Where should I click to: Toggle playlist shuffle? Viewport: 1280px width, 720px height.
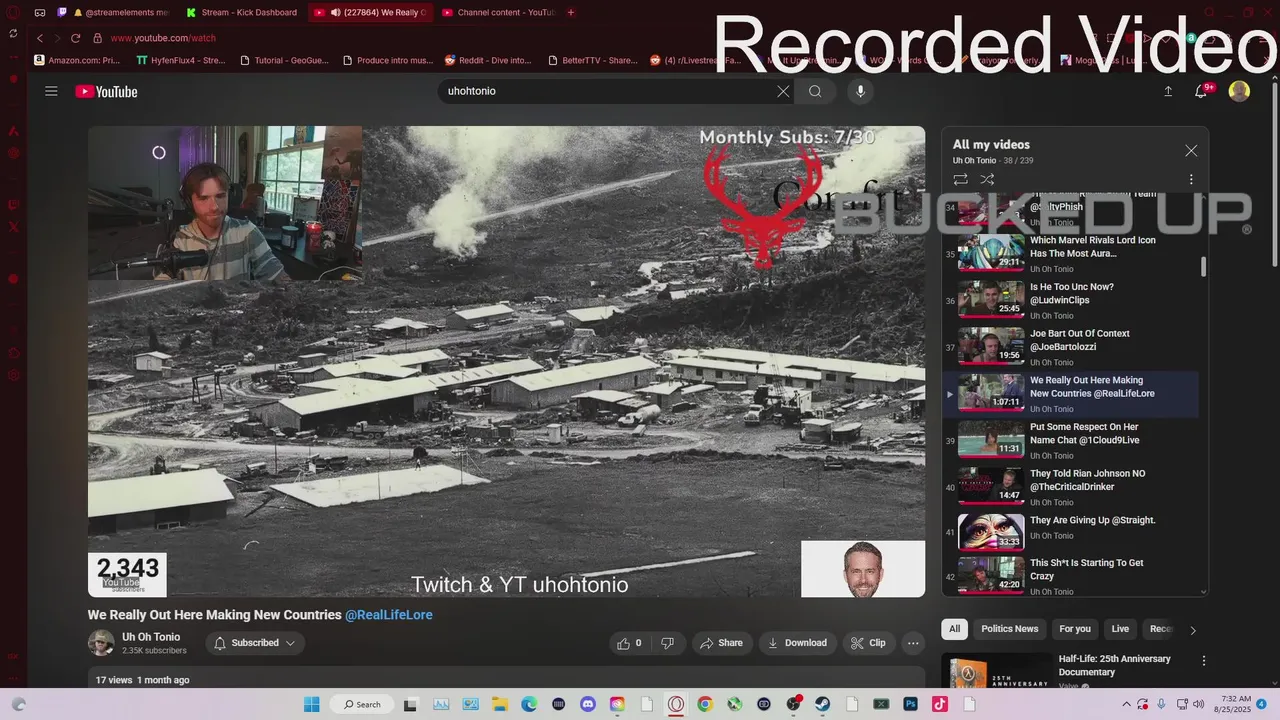click(x=987, y=179)
